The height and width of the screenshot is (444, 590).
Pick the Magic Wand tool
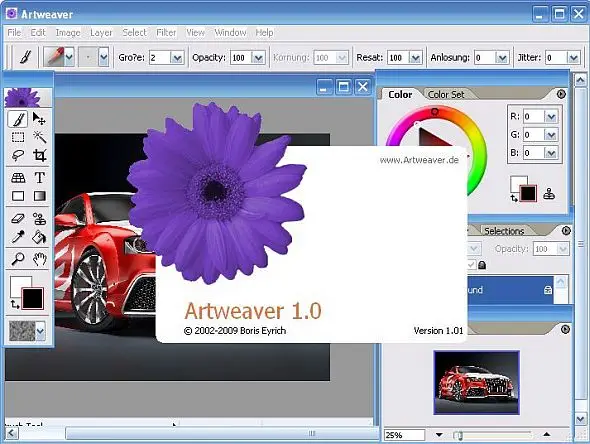point(40,137)
